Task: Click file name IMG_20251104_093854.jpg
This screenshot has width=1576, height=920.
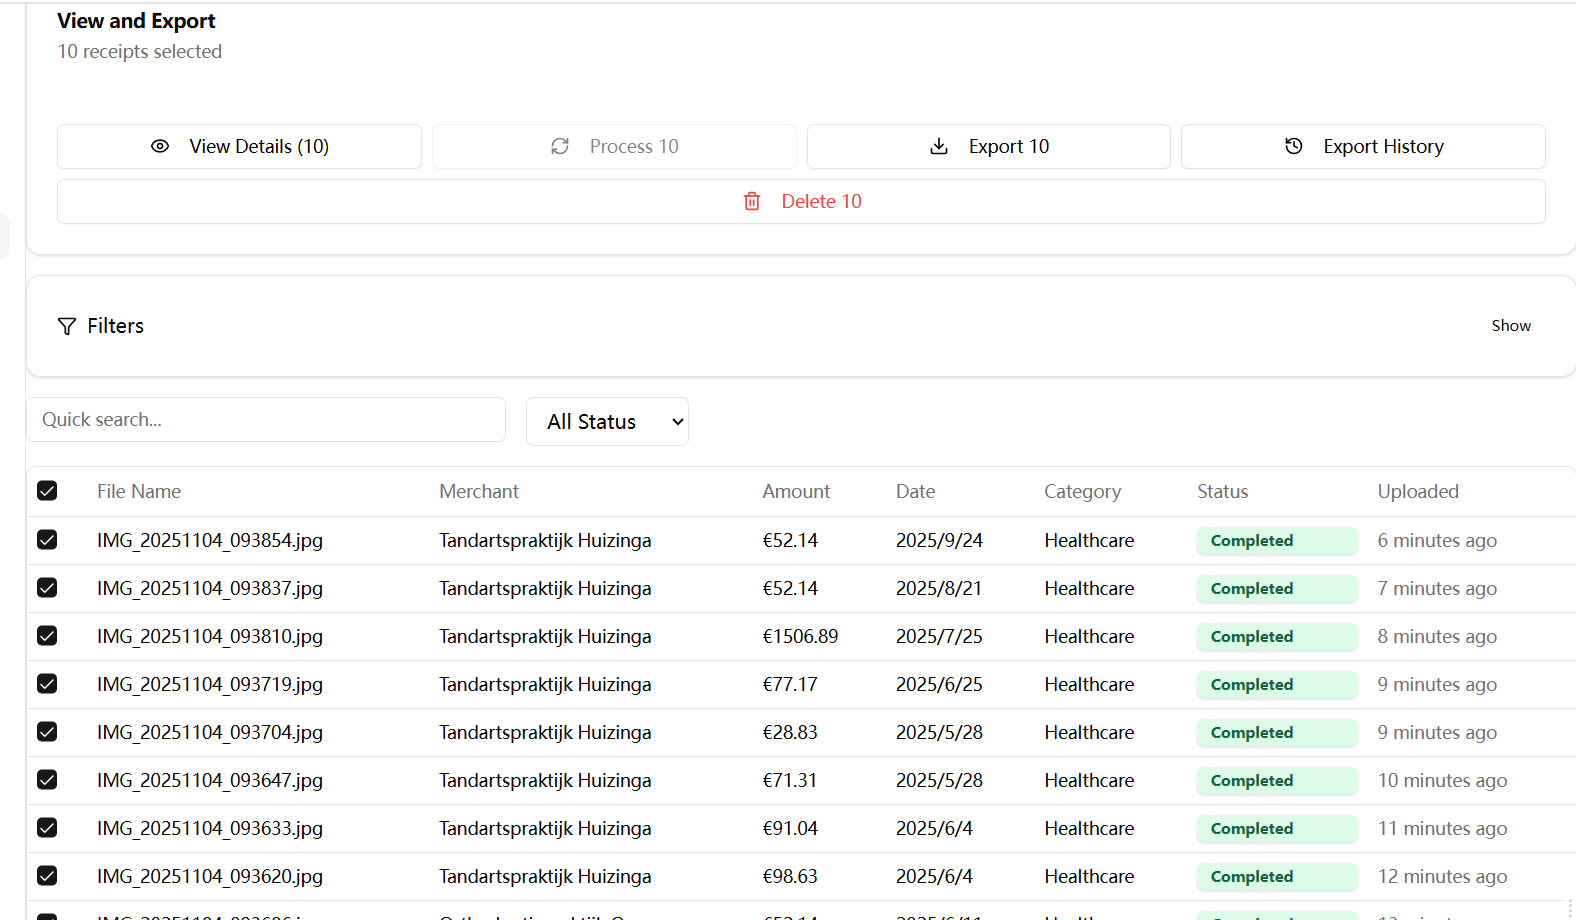Action: pyautogui.click(x=210, y=540)
